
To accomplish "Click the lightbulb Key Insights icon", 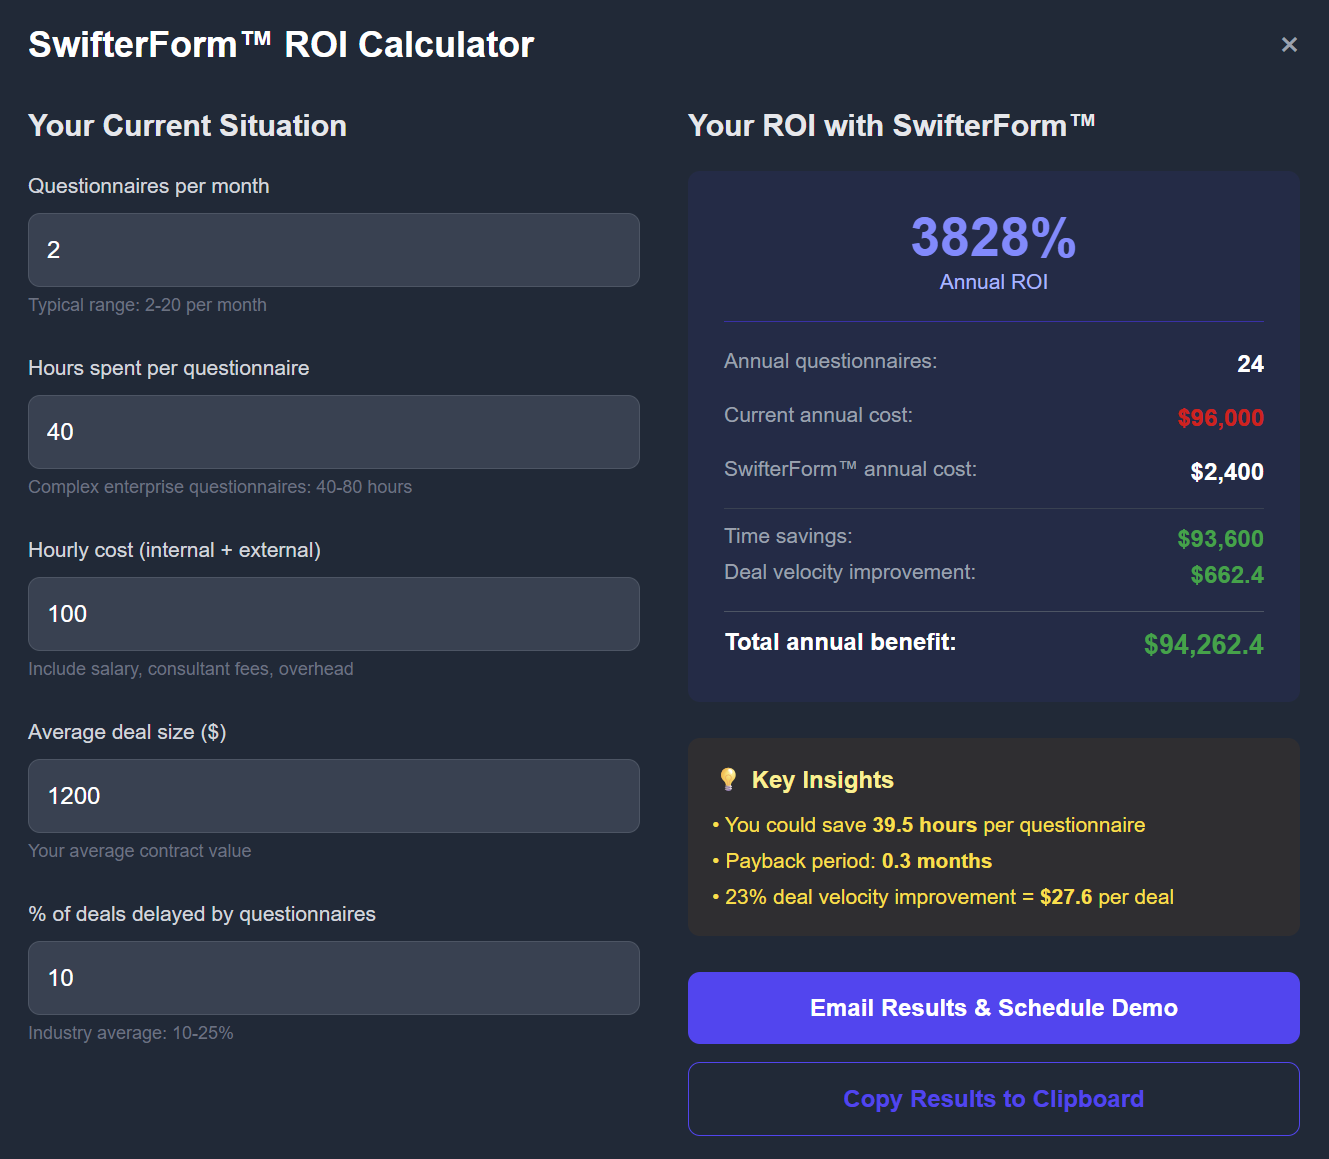I will tap(728, 780).
